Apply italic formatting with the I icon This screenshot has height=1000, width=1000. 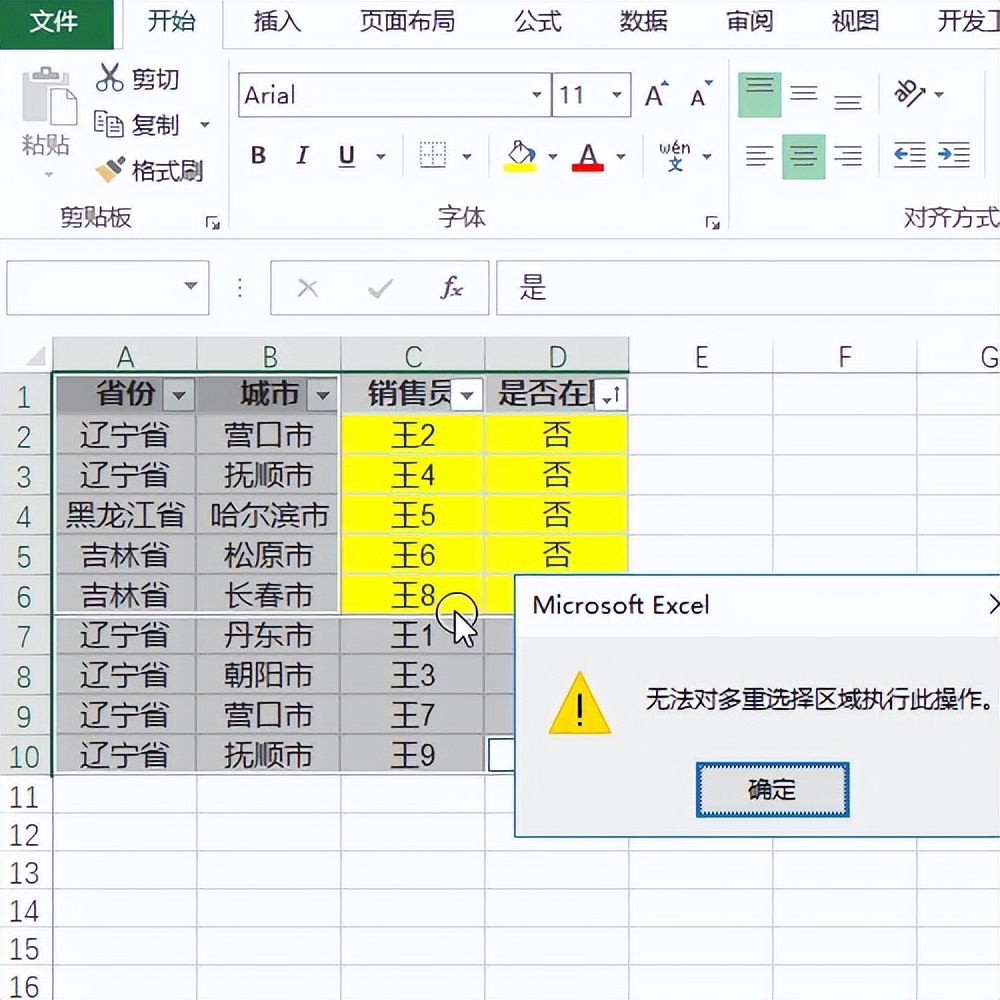[x=301, y=156]
